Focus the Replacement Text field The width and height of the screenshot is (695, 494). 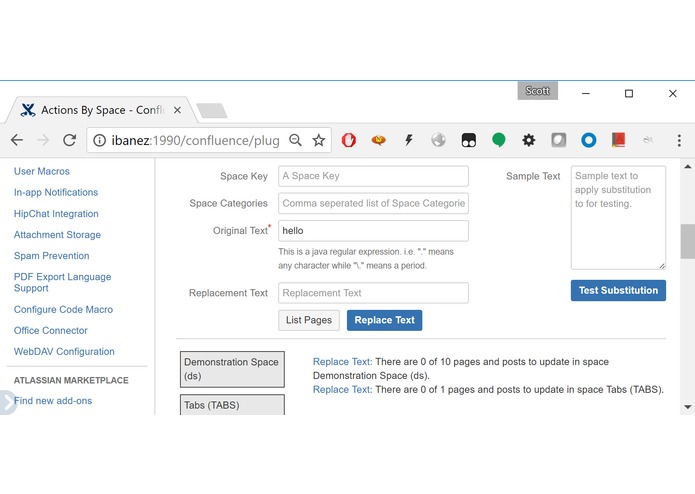(373, 293)
